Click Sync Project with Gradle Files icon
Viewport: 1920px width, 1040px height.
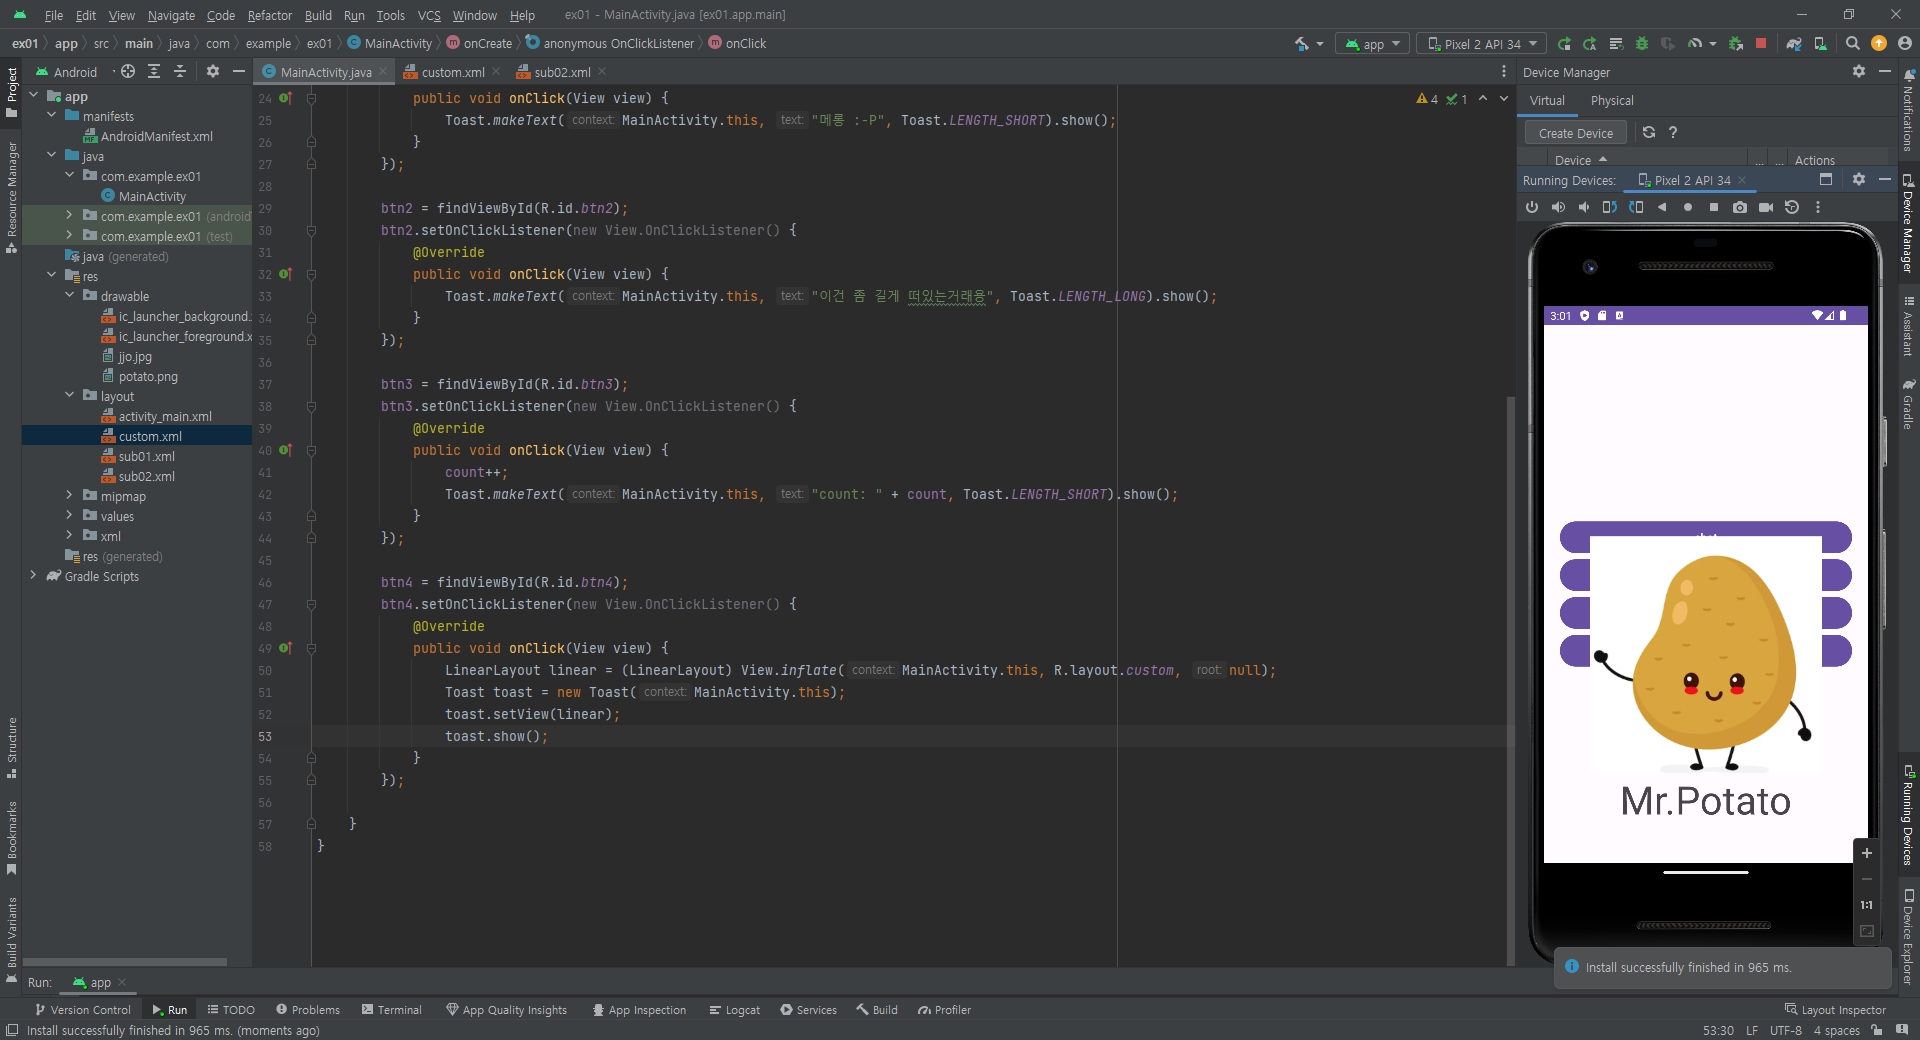[x=1794, y=44]
